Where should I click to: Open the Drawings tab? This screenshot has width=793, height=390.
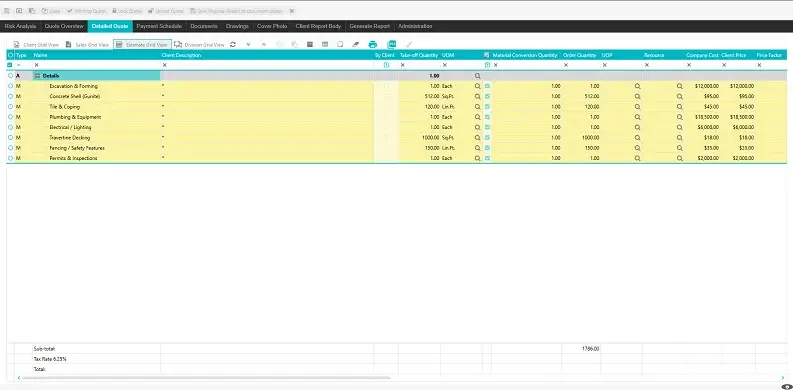point(237,26)
